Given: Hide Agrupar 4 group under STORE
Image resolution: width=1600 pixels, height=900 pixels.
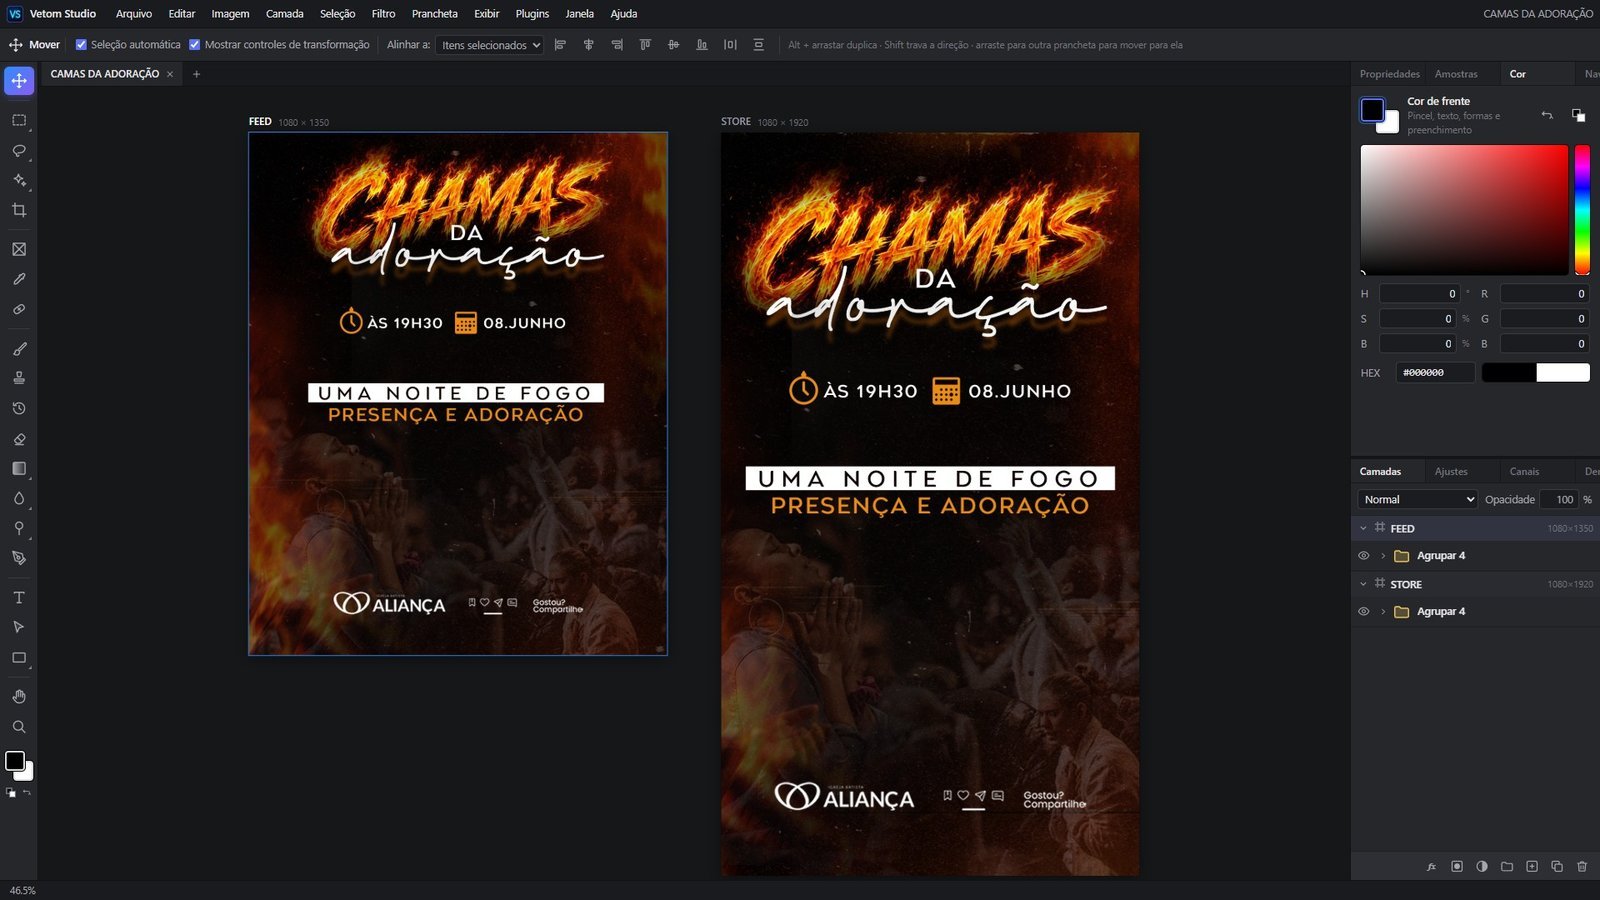Looking at the screenshot, I should [1363, 612].
